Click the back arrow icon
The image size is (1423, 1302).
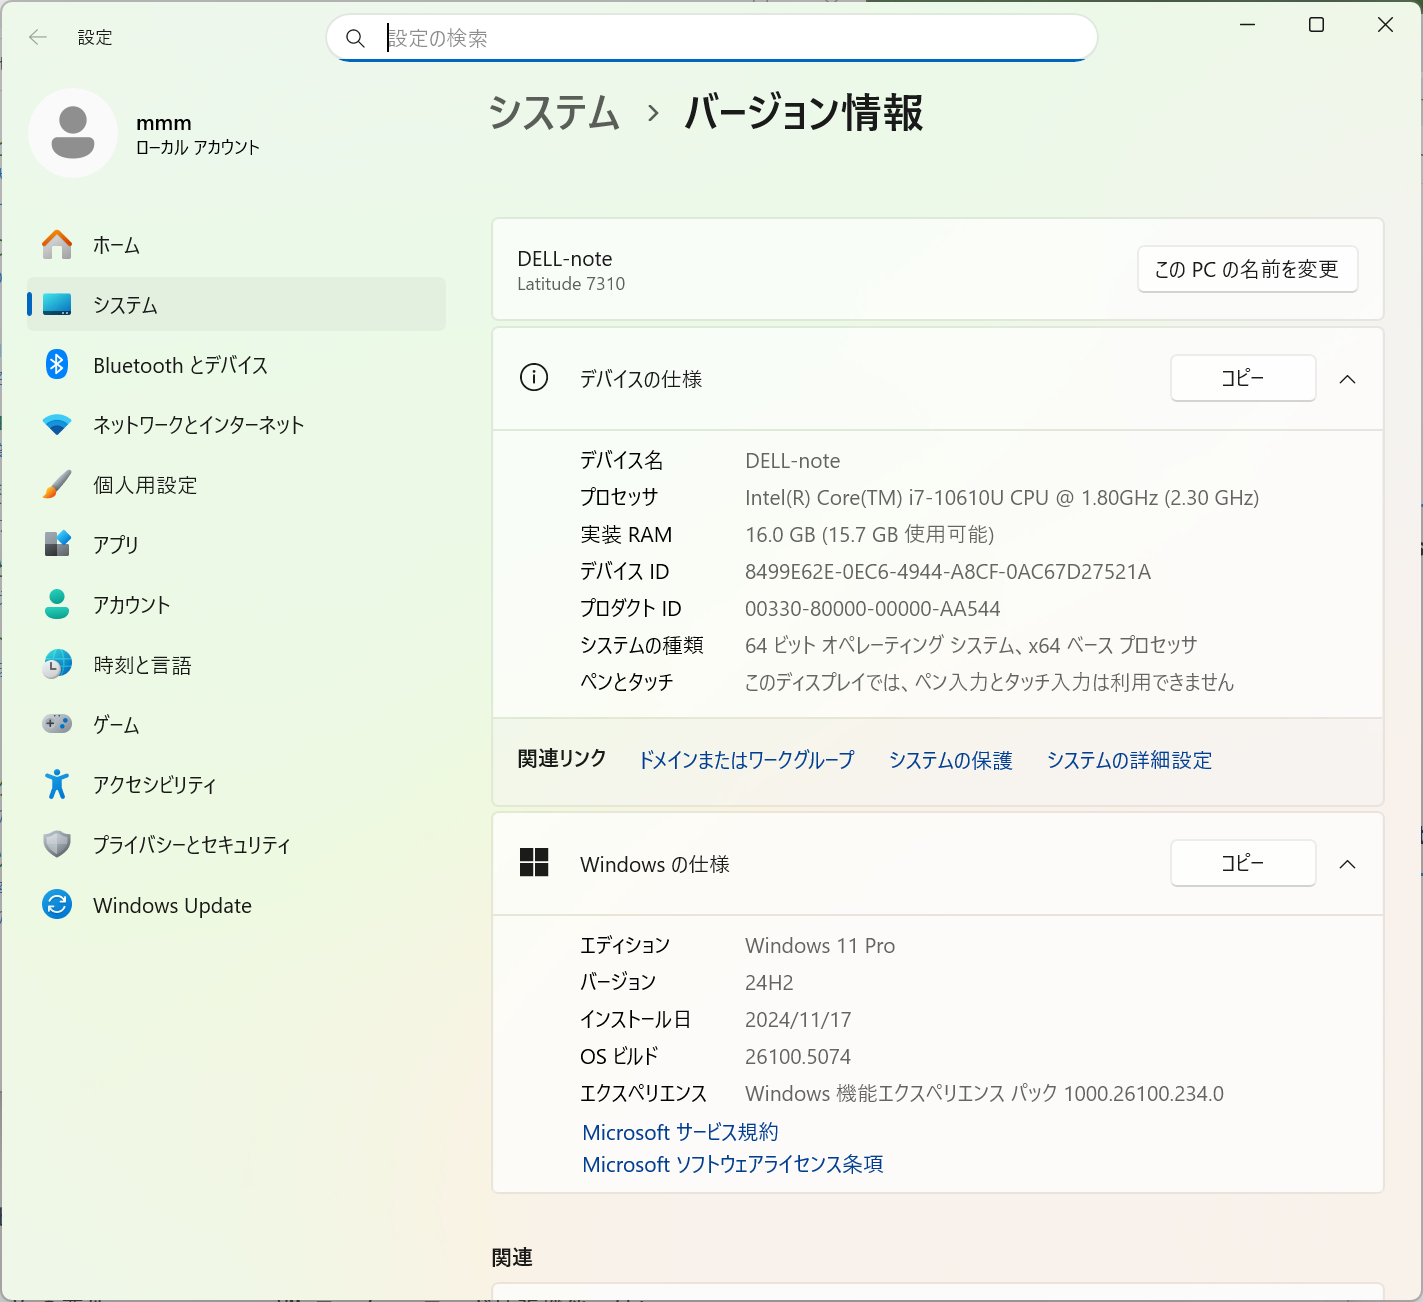click(x=38, y=38)
